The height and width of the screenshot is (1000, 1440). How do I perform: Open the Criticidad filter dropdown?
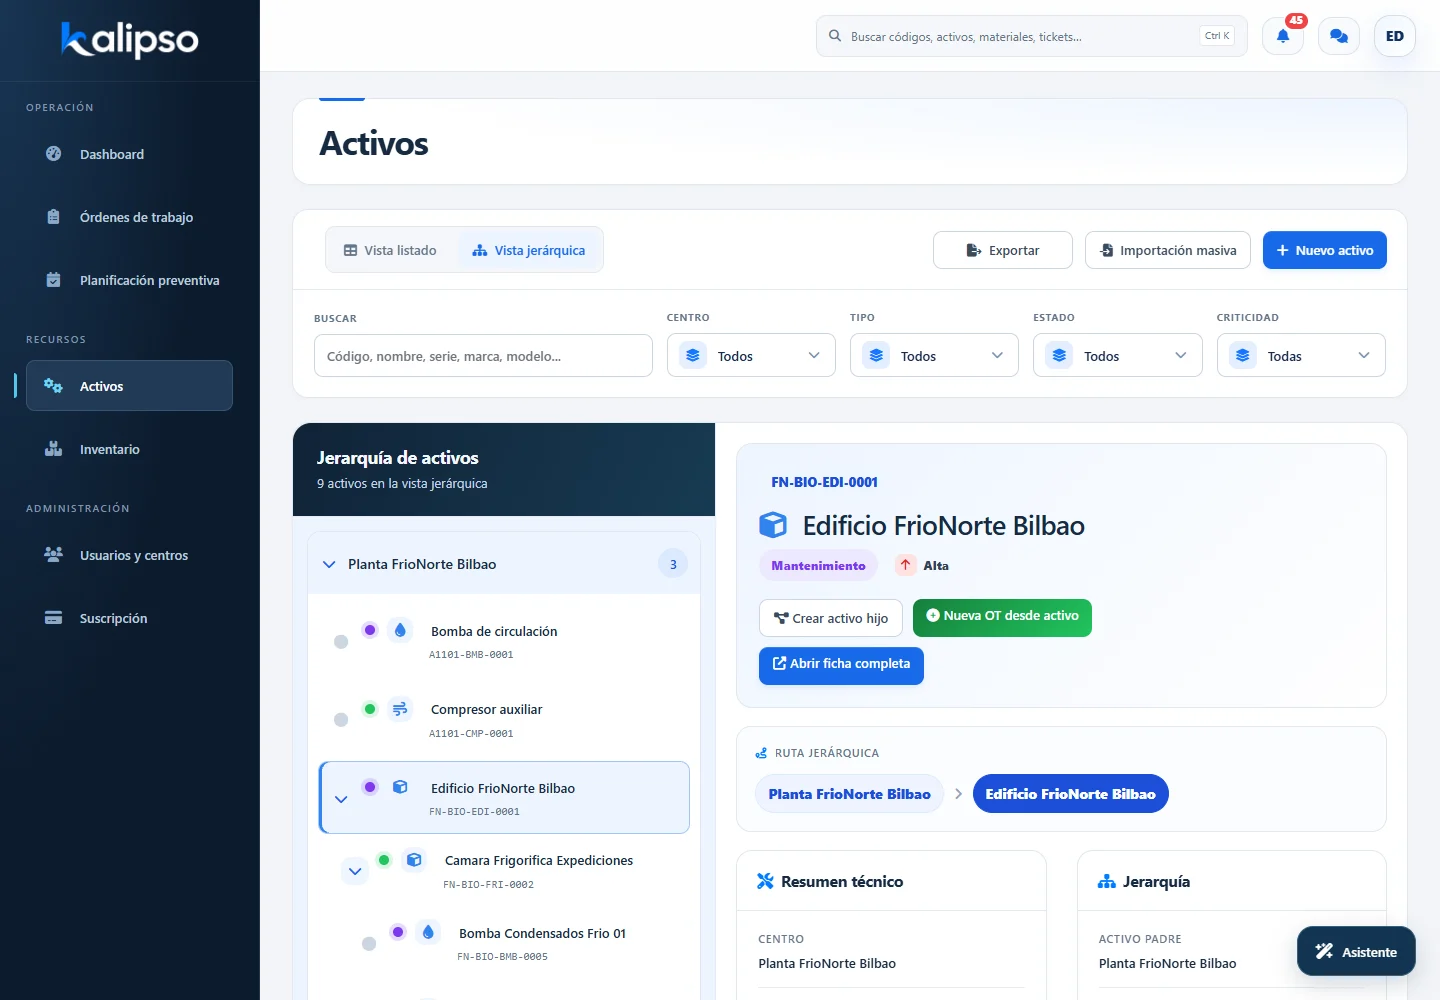tap(1301, 355)
